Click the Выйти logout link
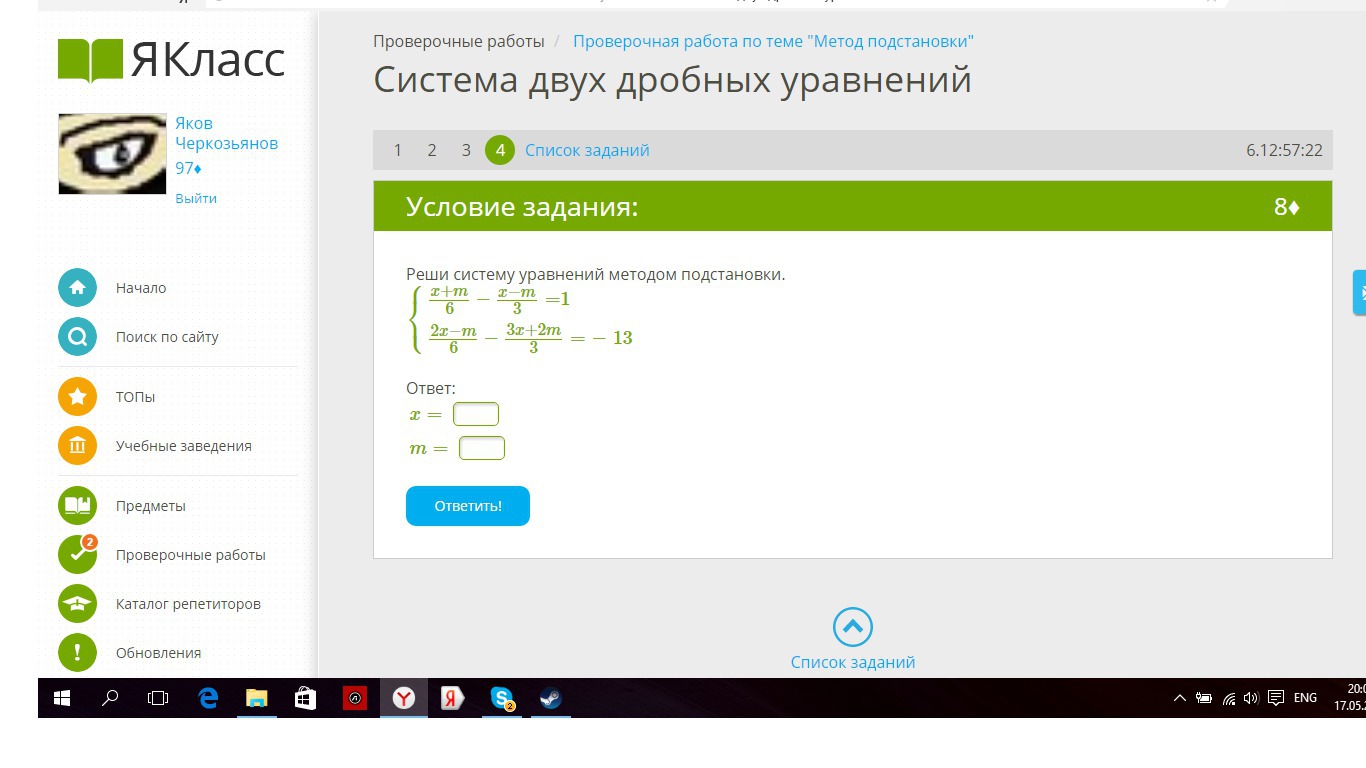This screenshot has height=768, width=1366. 196,198
